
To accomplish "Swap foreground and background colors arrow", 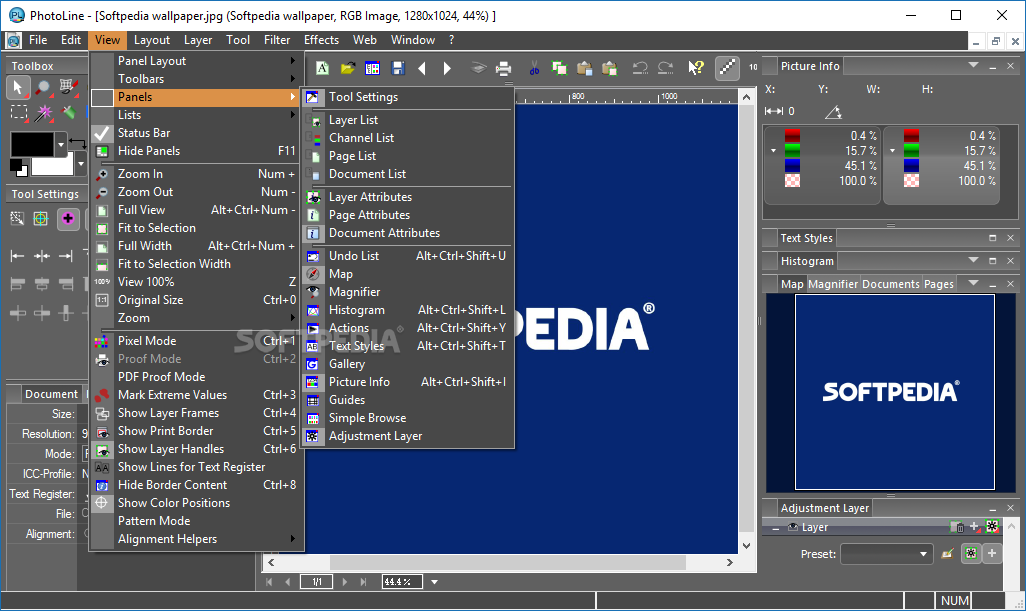I will click(x=78, y=142).
